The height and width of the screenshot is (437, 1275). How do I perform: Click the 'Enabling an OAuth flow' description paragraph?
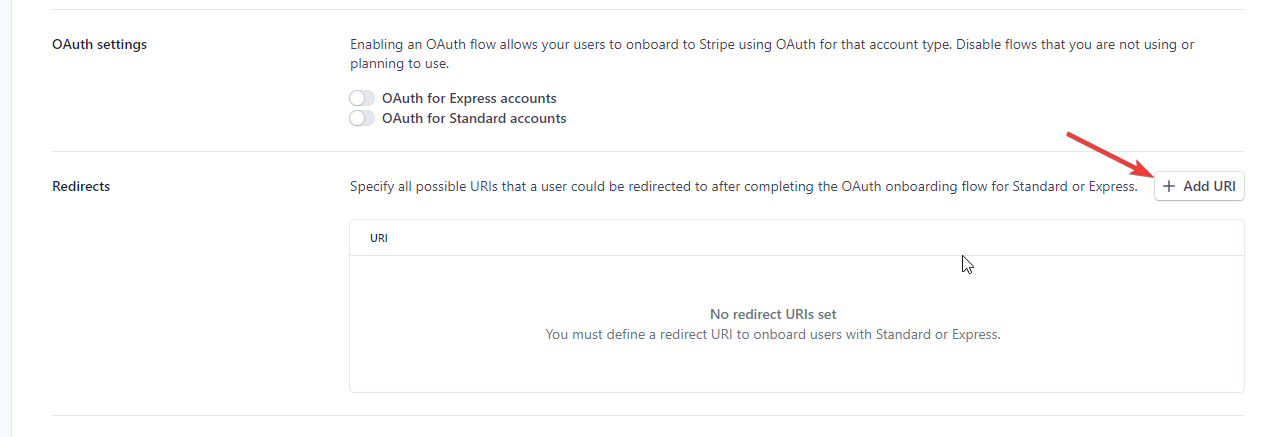point(772,54)
